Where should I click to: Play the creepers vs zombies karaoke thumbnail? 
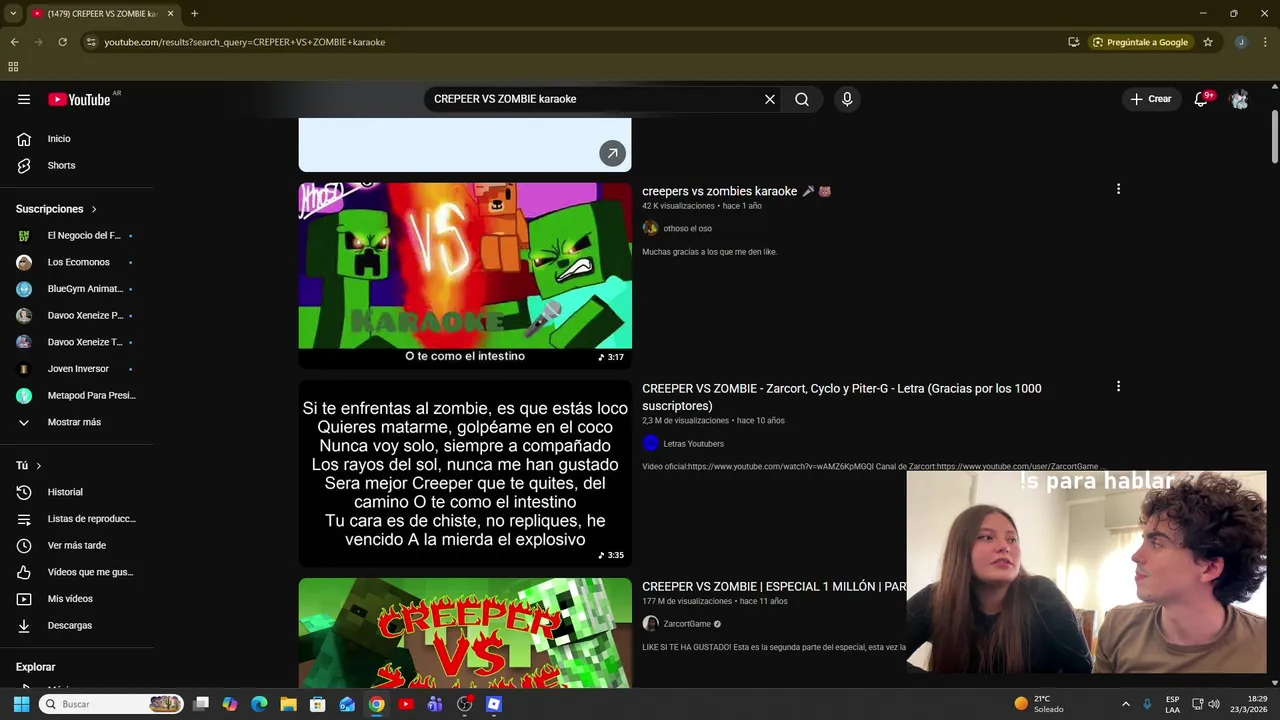coord(465,275)
